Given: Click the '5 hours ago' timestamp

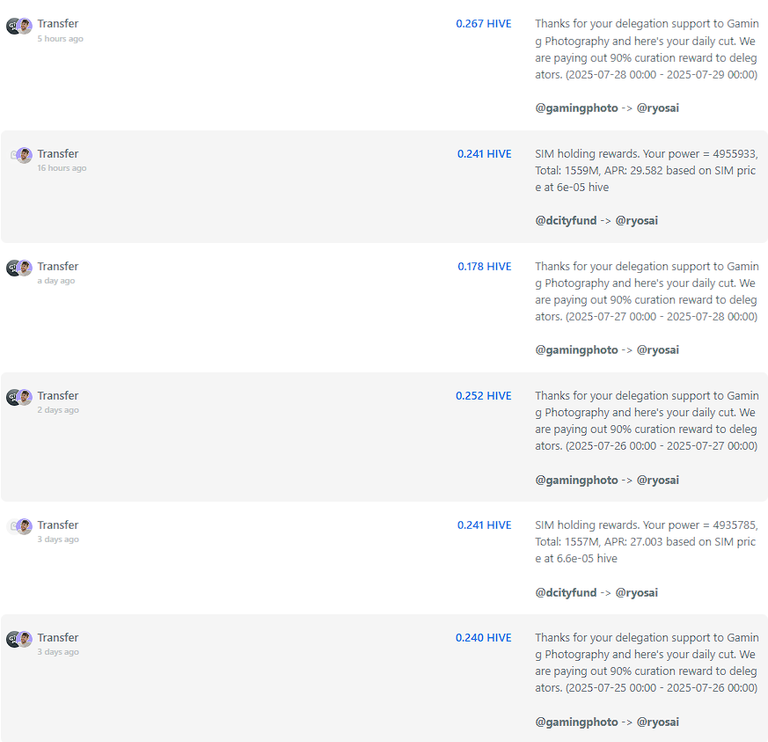Looking at the screenshot, I should pos(60,39).
